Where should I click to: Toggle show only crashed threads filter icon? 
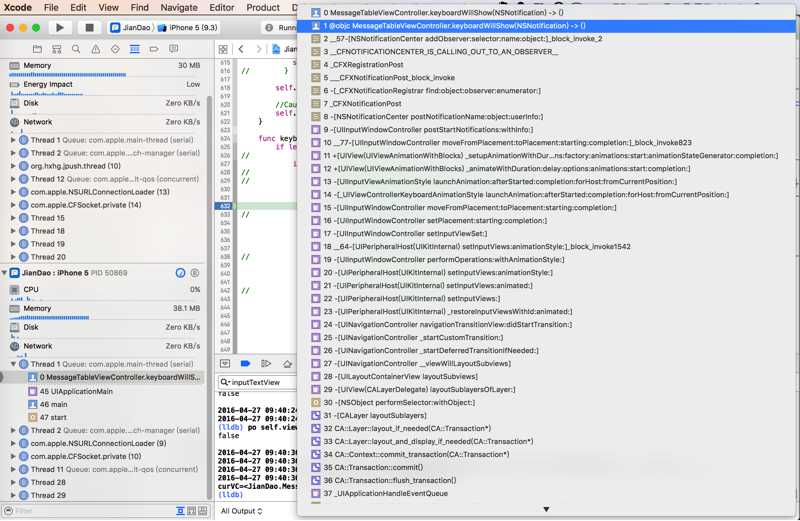(x=180, y=511)
